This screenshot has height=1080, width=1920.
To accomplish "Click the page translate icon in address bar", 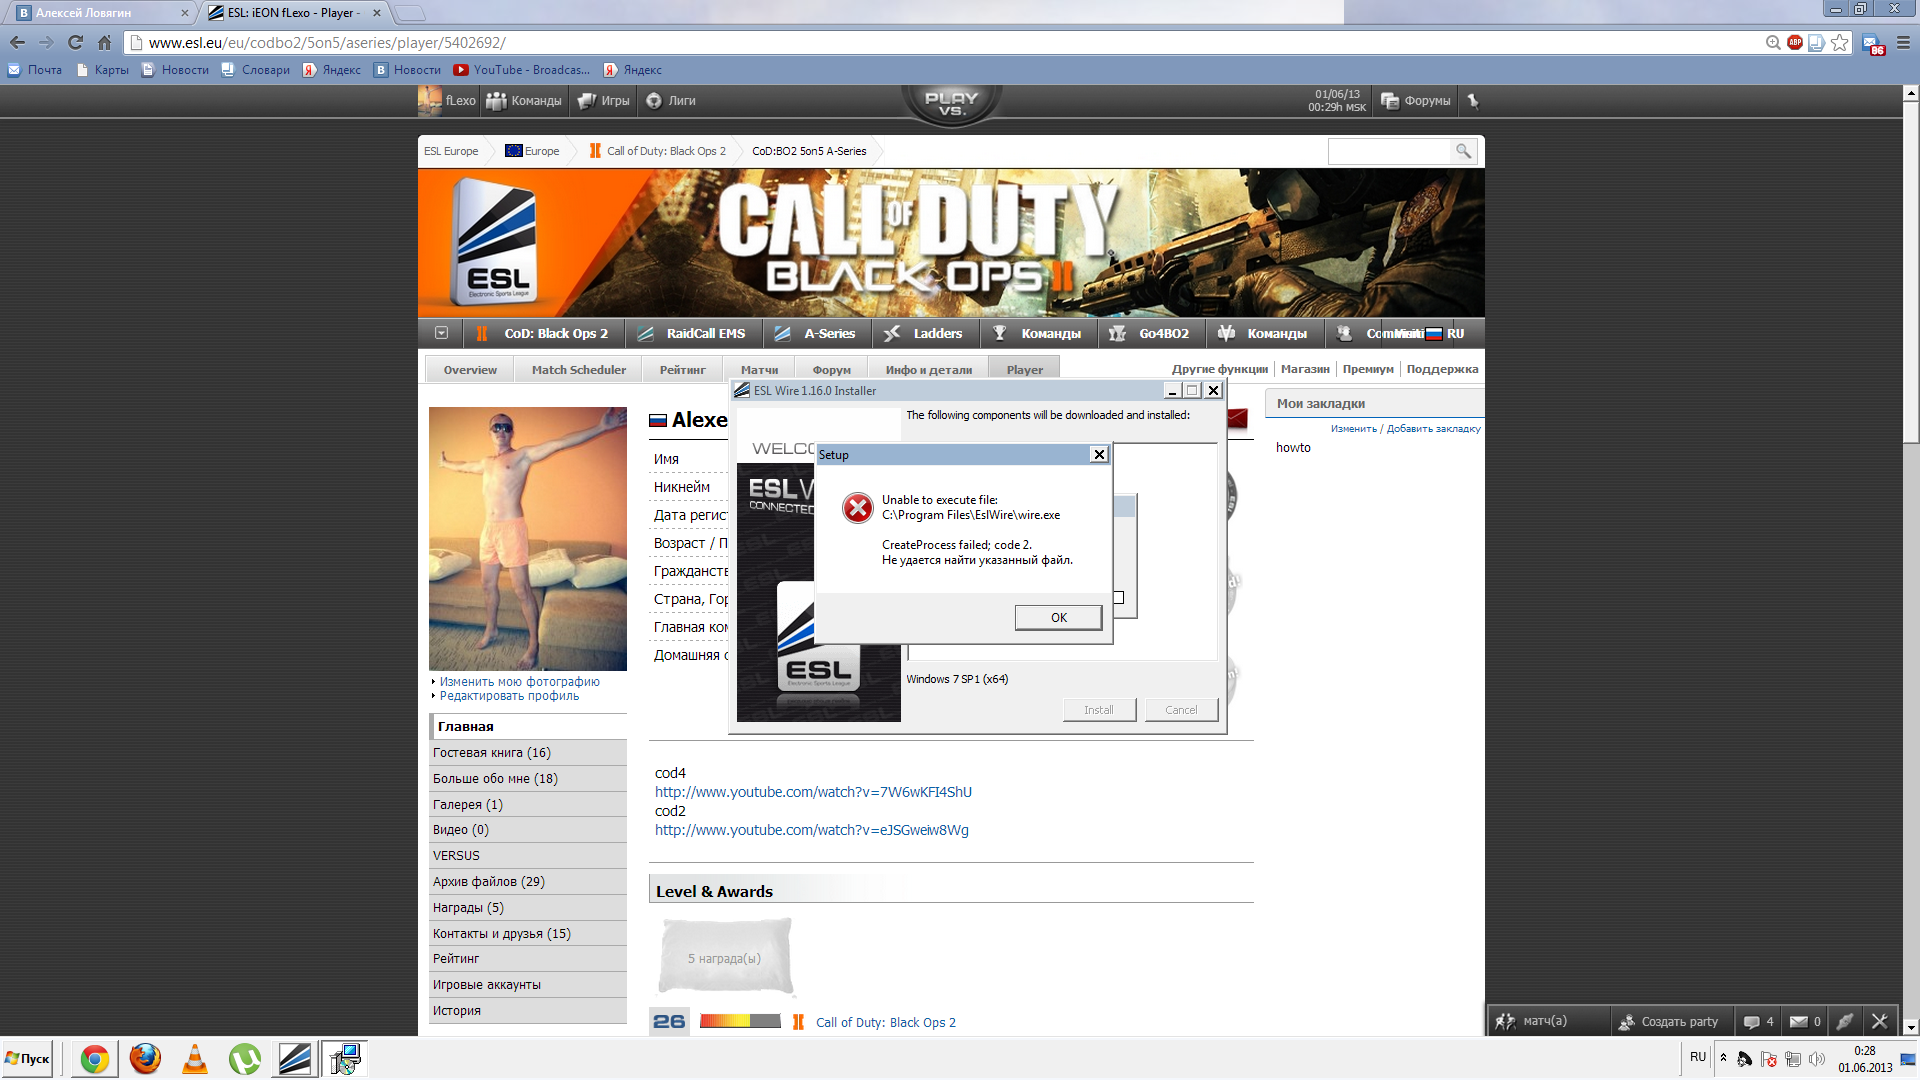I will [1816, 42].
